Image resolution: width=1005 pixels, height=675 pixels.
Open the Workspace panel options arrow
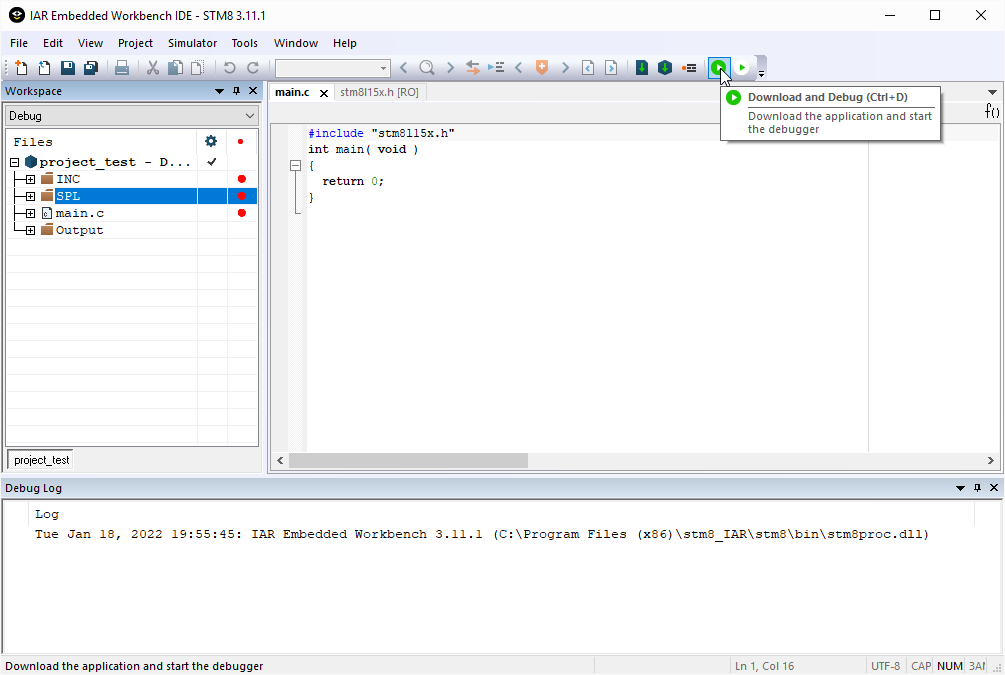[219, 91]
